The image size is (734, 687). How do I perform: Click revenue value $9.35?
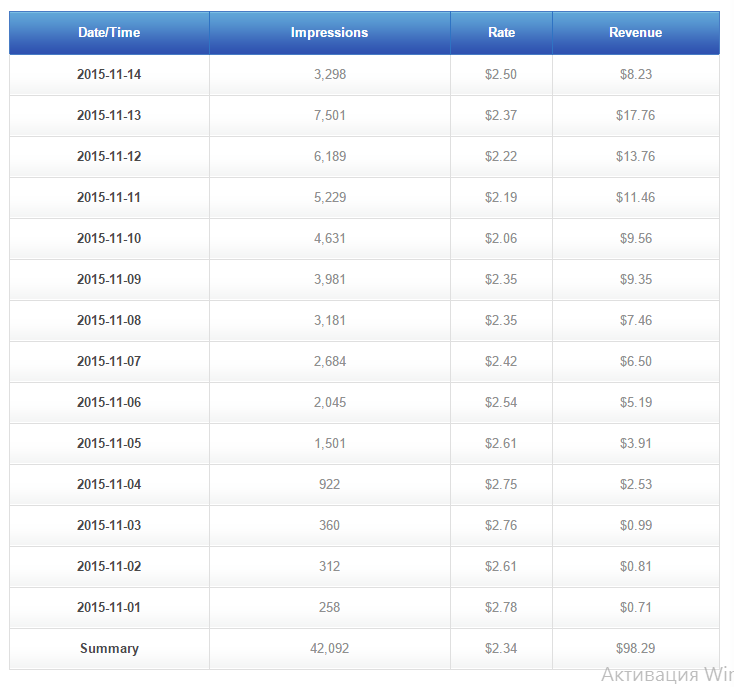coord(635,280)
